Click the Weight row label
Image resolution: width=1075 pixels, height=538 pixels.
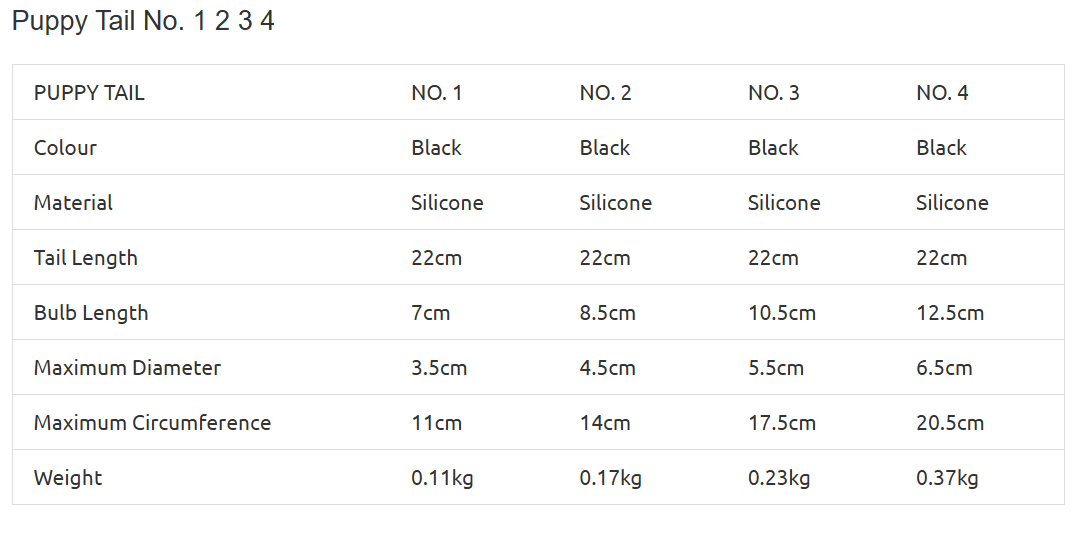coord(68,478)
